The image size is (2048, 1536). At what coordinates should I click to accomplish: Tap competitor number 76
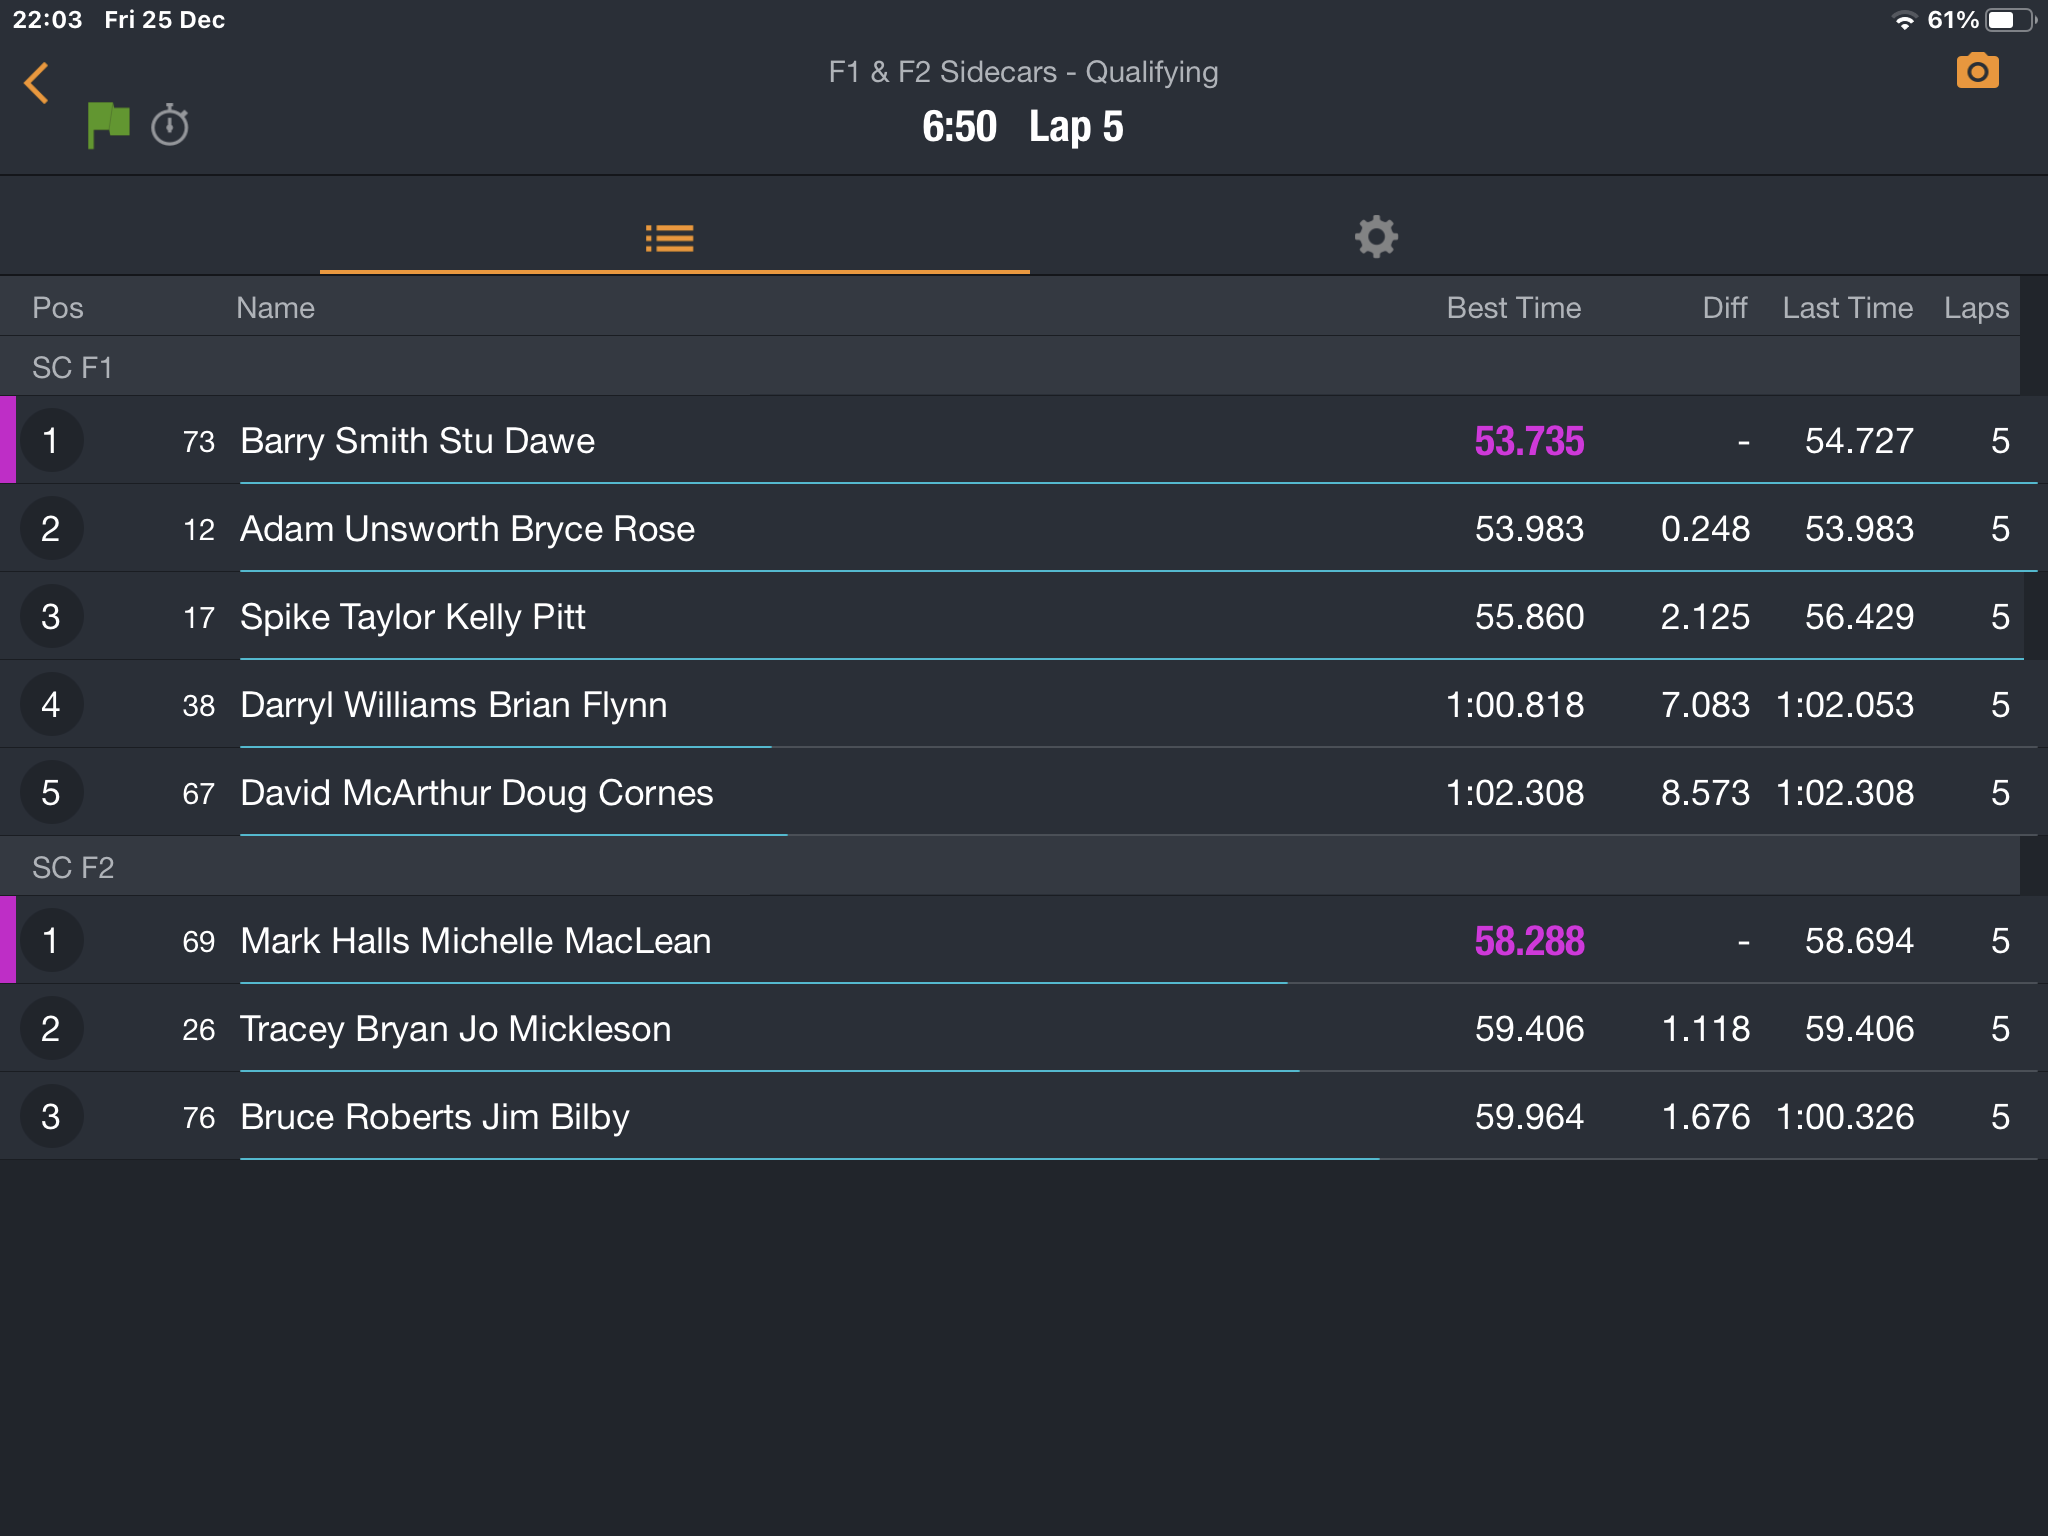point(199,1117)
